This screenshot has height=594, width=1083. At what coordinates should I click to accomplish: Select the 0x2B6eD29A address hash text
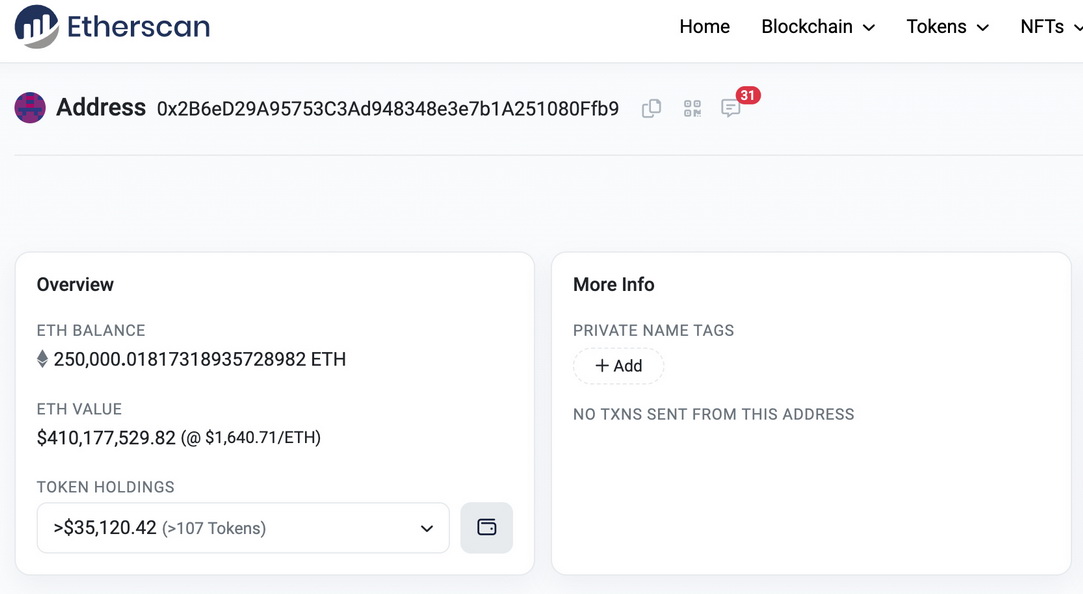point(388,108)
